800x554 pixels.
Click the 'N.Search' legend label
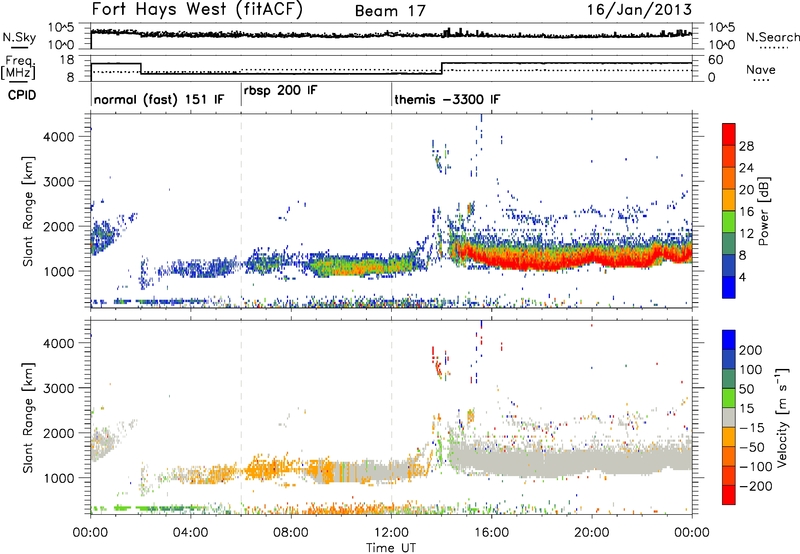(x=772, y=37)
